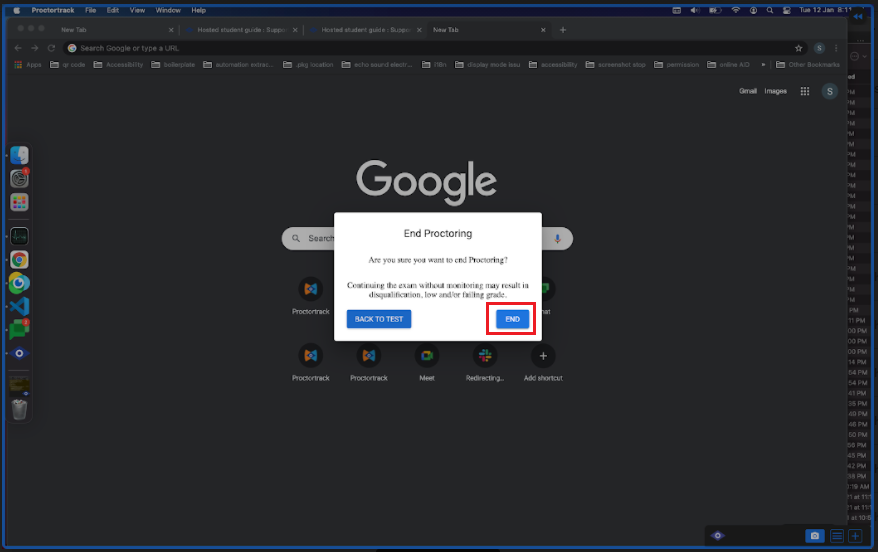The height and width of the screenshot is (552, 878).
Task: Open Wi-Fi status in the menu bar
Action: [x=736, y=10]
